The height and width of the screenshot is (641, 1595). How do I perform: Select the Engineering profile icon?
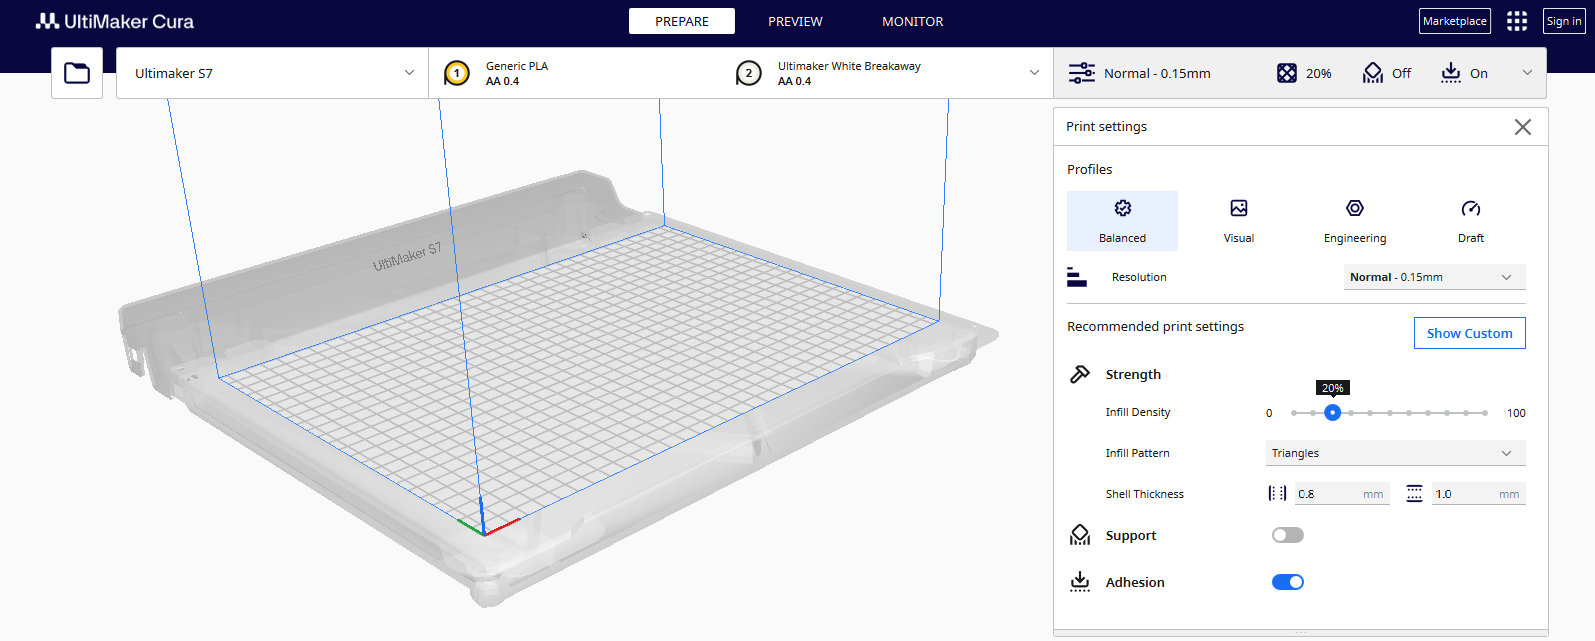click(x=1355, y=208)
